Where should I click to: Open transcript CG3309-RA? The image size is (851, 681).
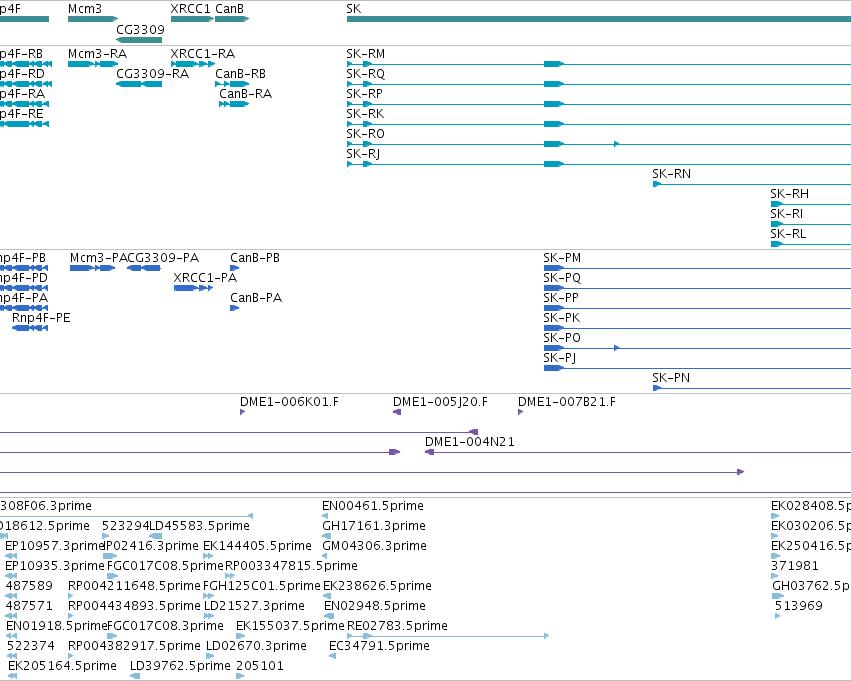tap(153, 74)
